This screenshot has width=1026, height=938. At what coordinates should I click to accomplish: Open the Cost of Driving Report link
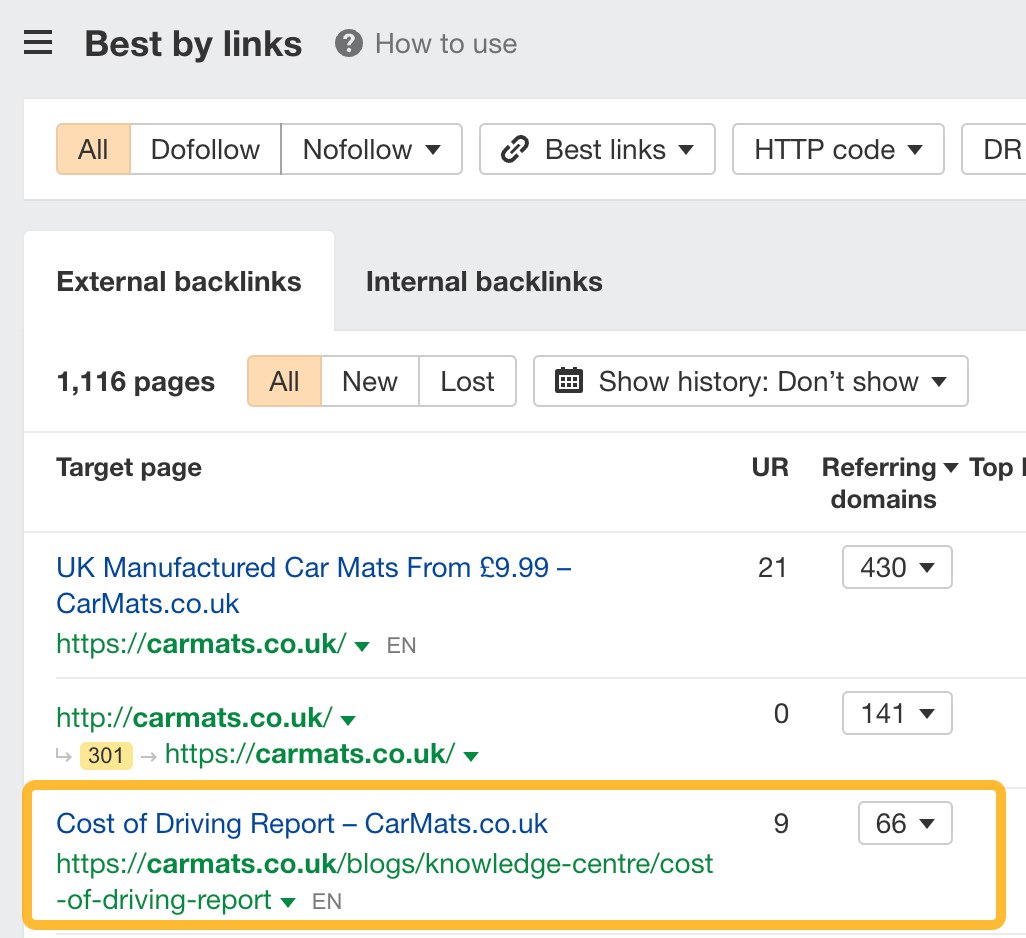pos(302,823)
